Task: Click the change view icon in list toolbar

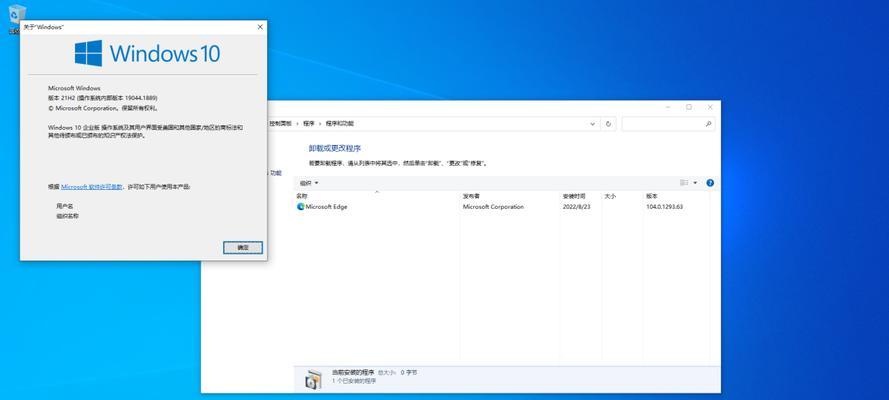Action: pyautogui.click(x=684, y=183)
